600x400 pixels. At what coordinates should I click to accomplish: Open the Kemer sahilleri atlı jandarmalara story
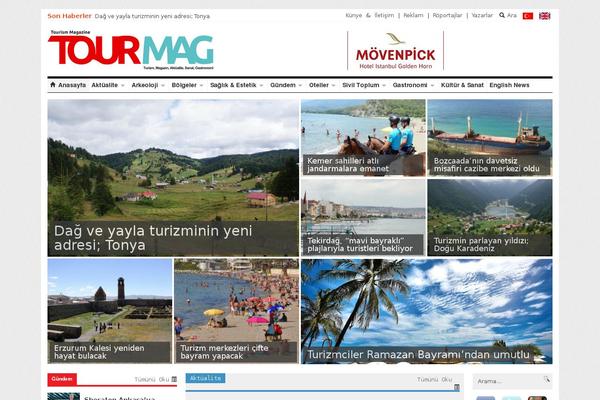pos(363,138)
